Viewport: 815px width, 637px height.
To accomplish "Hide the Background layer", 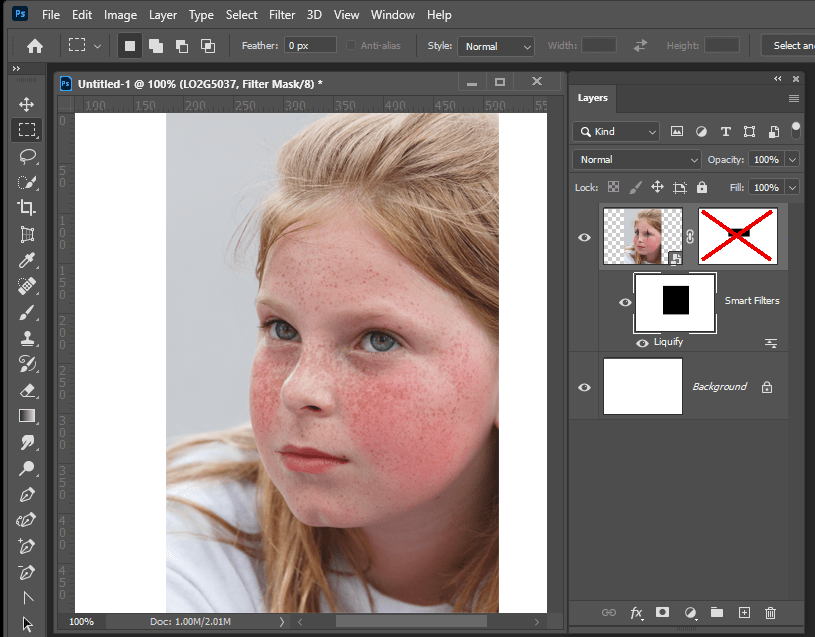I will (584, 386).
